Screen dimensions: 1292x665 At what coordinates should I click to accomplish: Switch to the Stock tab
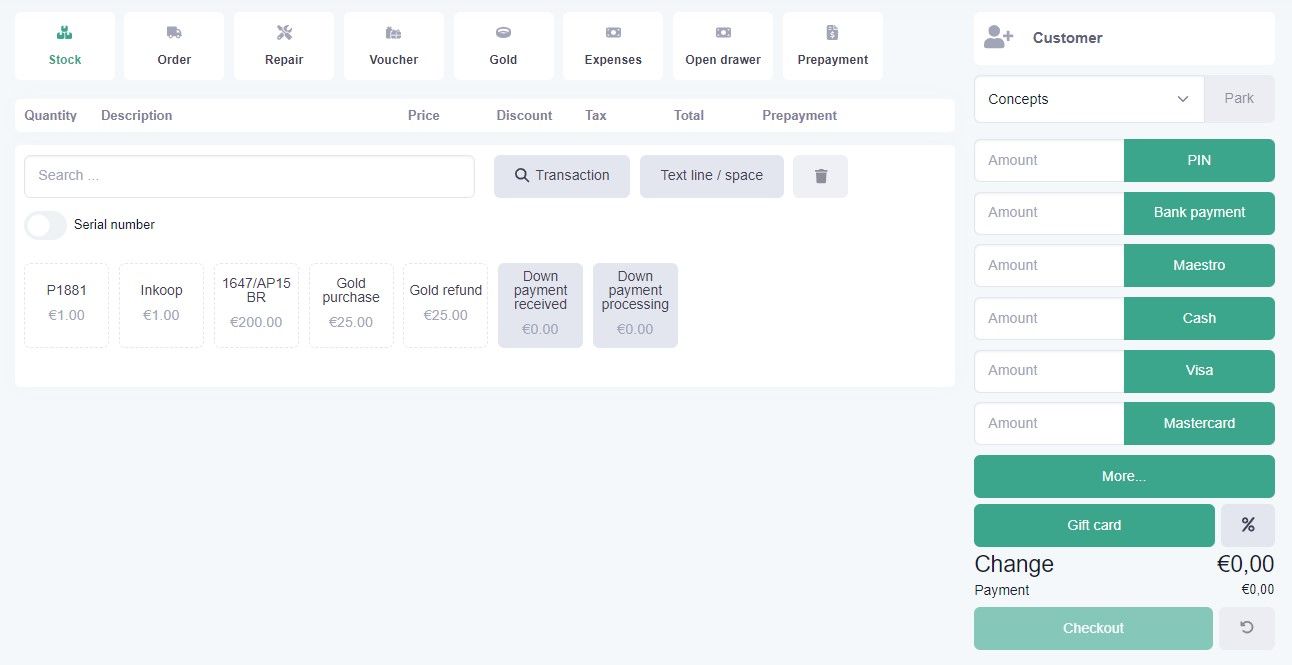[65, 46]
